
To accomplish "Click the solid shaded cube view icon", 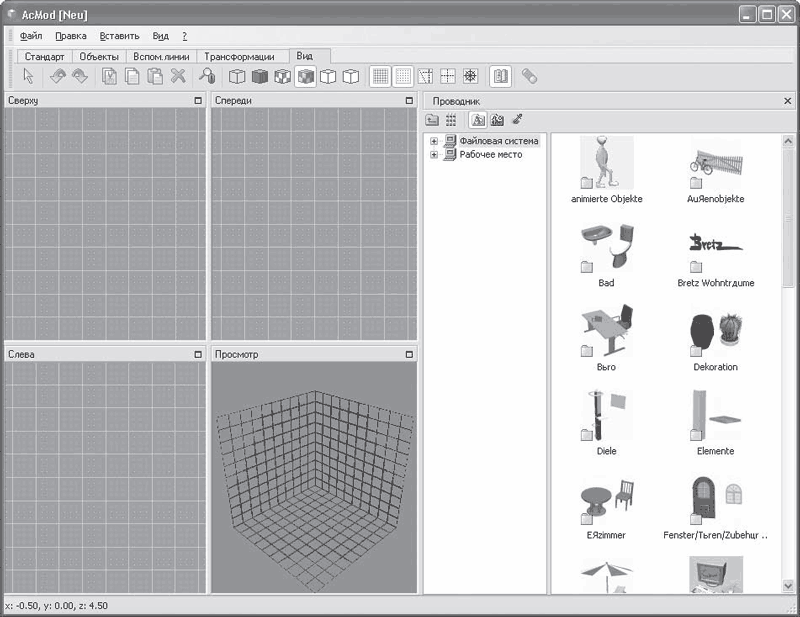I will point(260,76).
